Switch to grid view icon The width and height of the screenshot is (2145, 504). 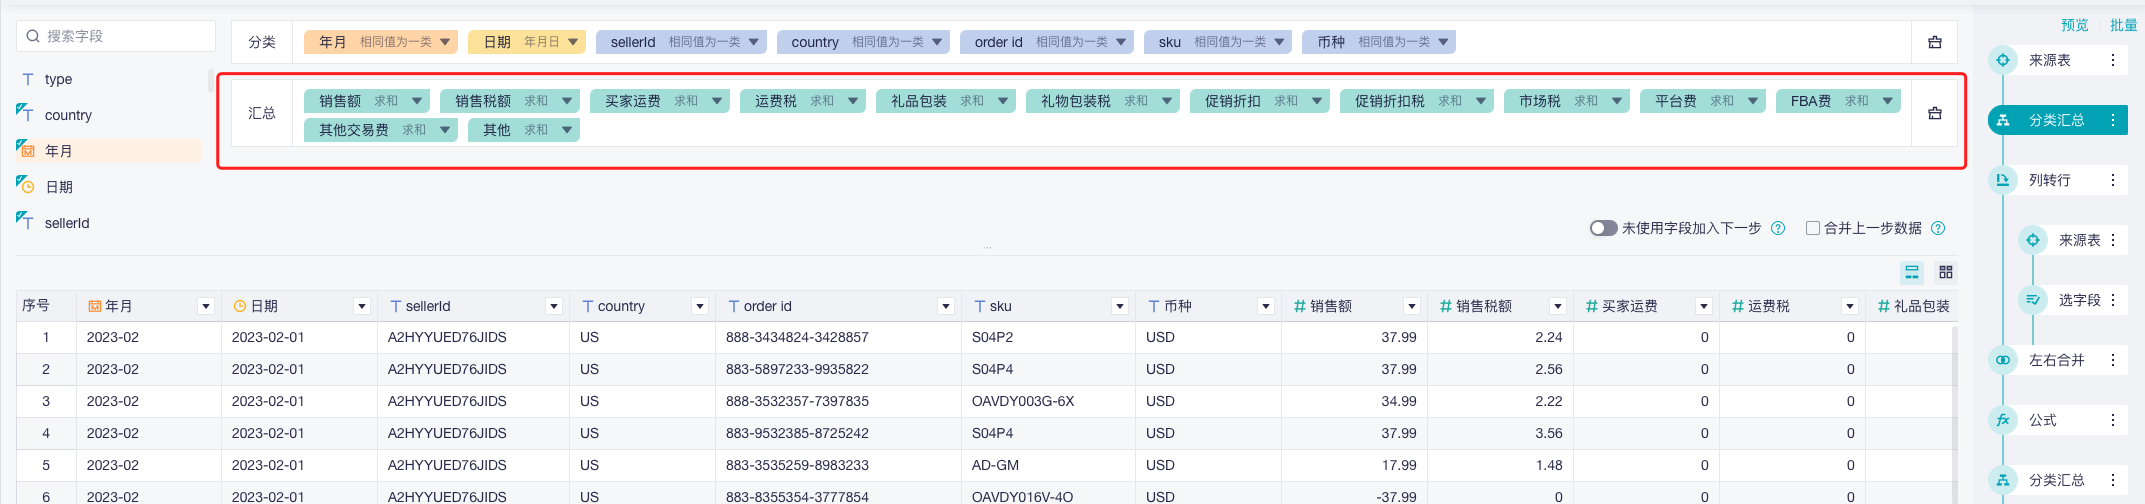(1945, 272)
